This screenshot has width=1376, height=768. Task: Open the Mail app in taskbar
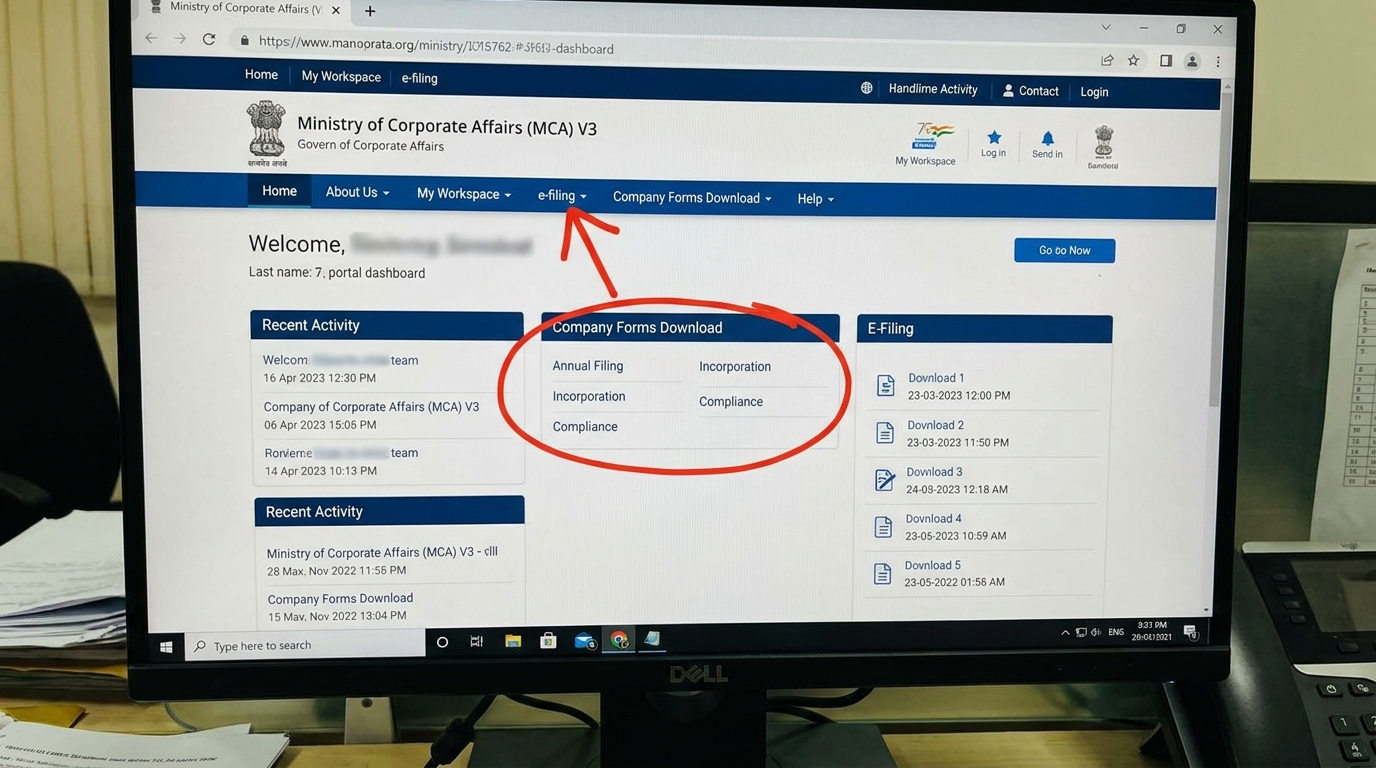(585, 641)
